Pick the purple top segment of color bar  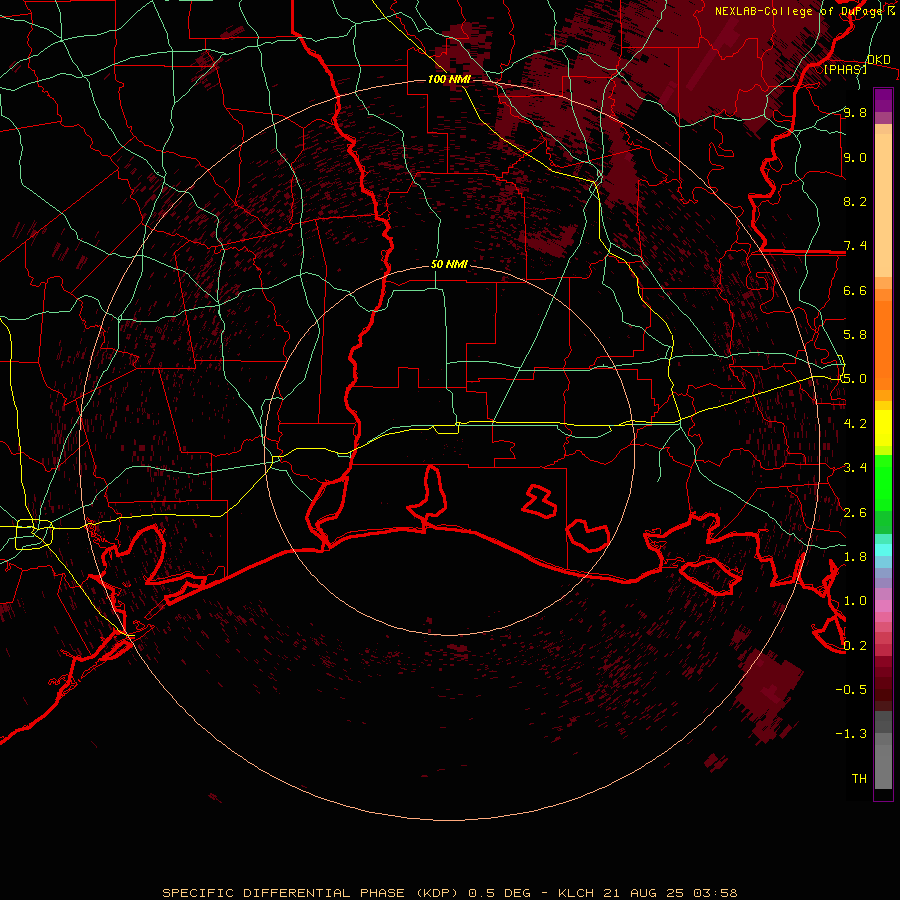coord(883,100)
